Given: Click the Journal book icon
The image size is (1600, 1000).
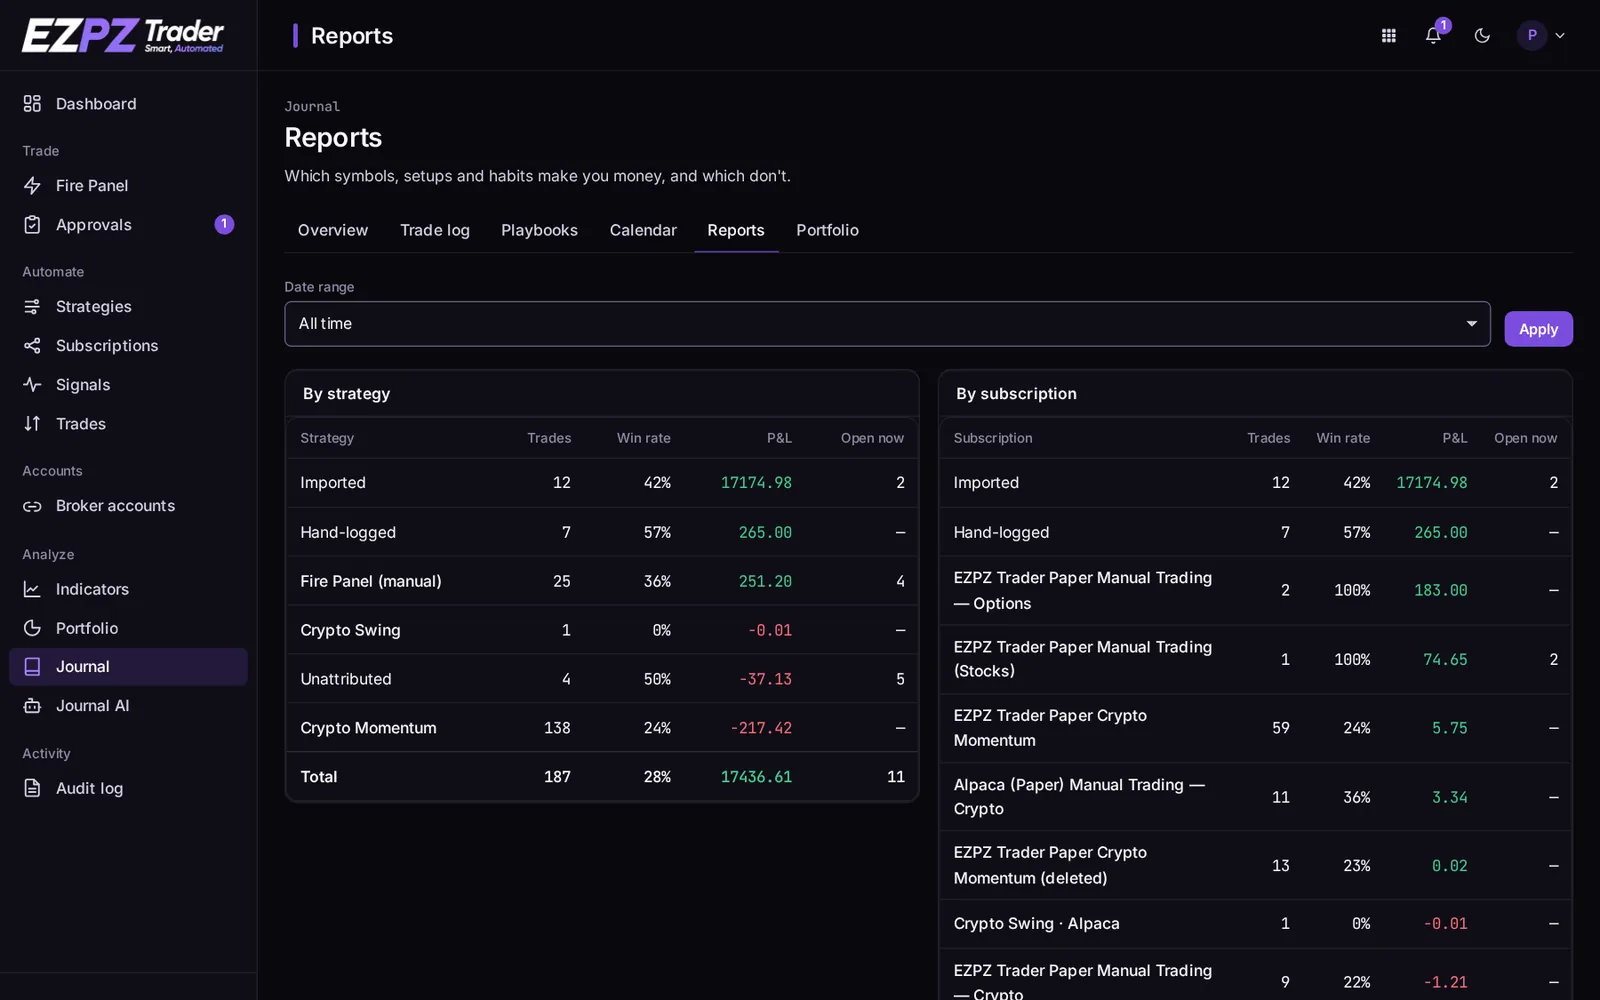Looking at the screenshot, I should pos(32,667).
